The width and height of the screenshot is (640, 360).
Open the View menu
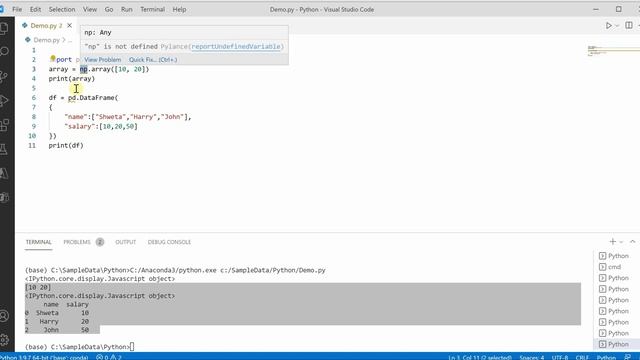[x=90, y=9]
